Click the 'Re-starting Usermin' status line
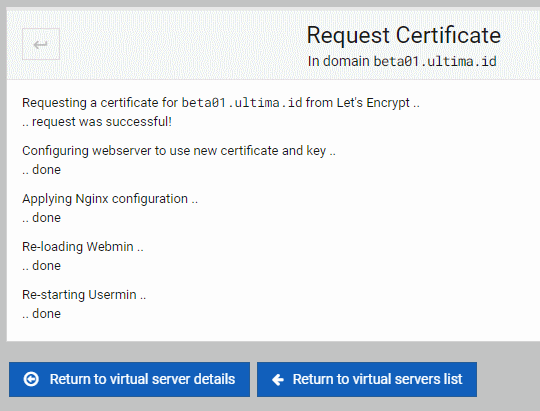 coord(84,295)
